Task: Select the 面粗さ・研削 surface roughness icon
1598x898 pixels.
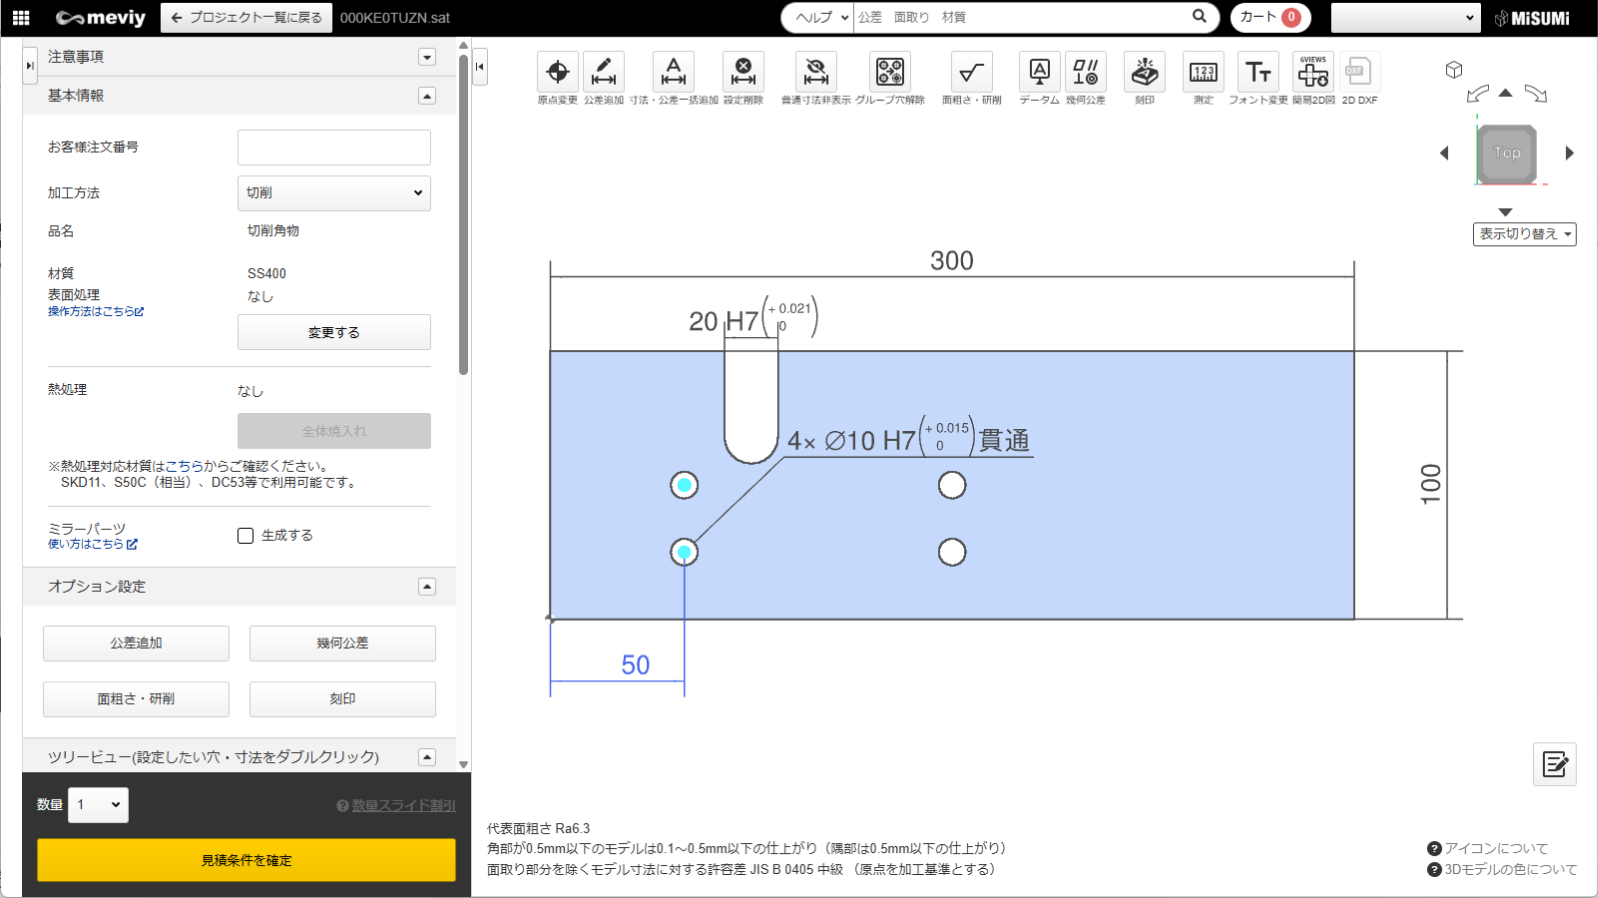Action: [x=971, y=72]
